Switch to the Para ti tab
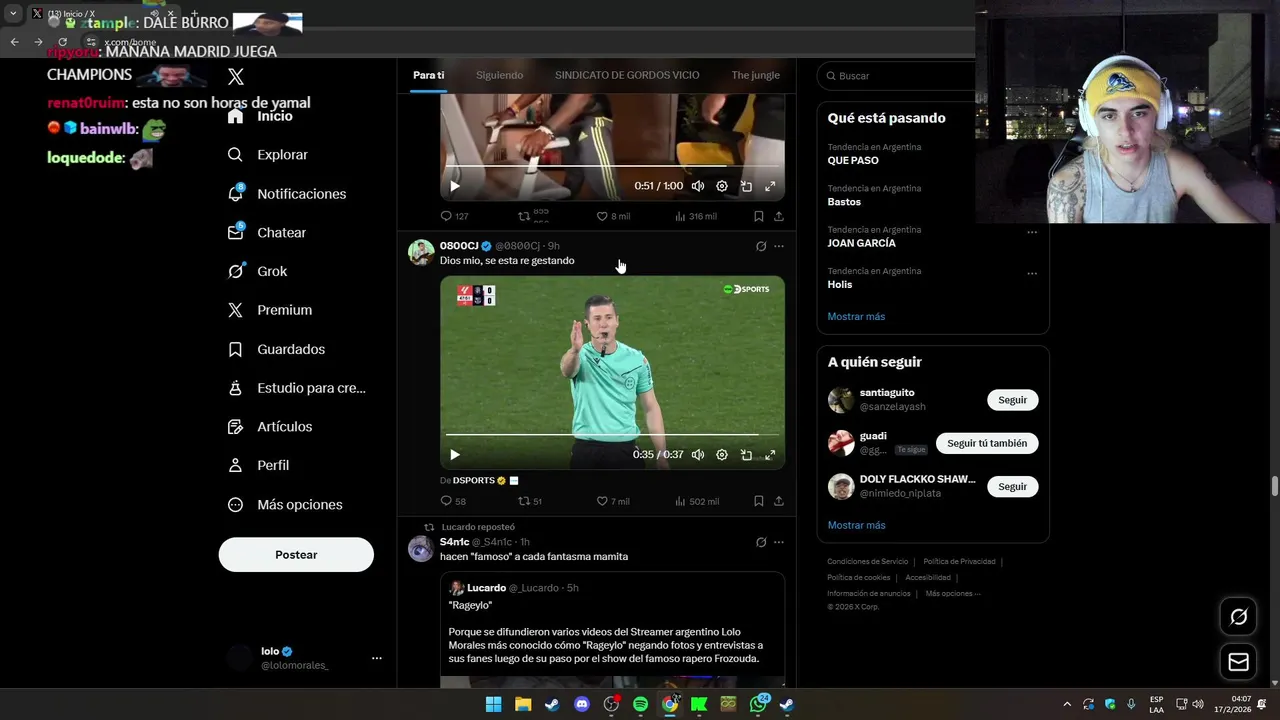The image size is (1280, 720). click(x=429, y=75)
